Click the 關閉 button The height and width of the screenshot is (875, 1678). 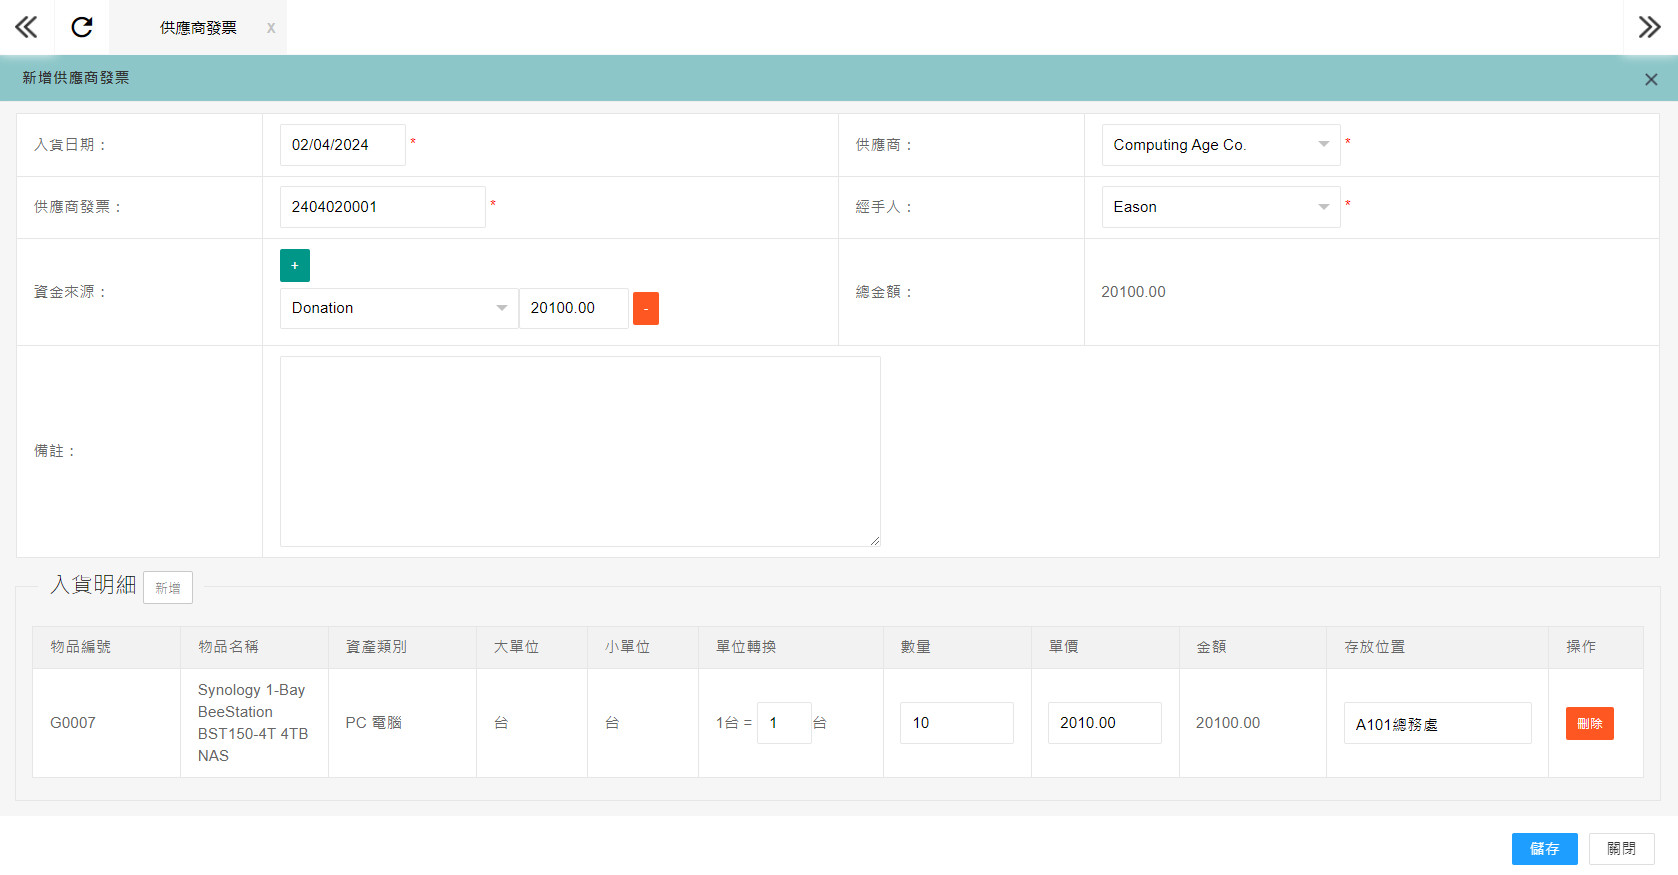(x=1621, y=849)
